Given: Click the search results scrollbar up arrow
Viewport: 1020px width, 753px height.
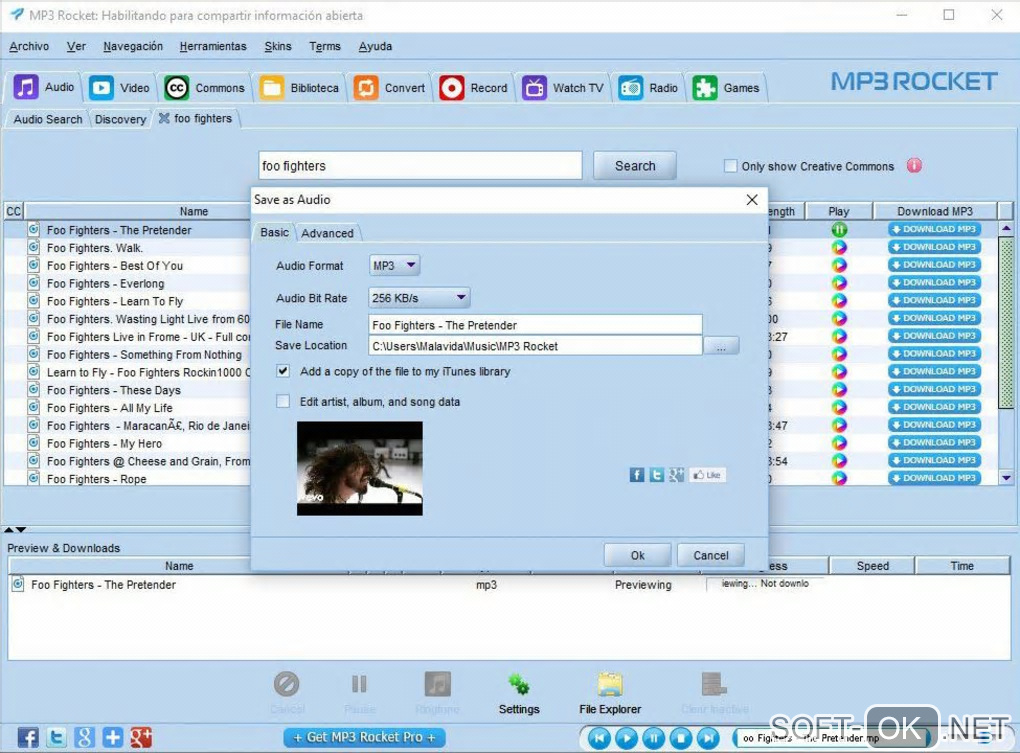Looking at the screenshot, I should click(x=1006, y=229).
